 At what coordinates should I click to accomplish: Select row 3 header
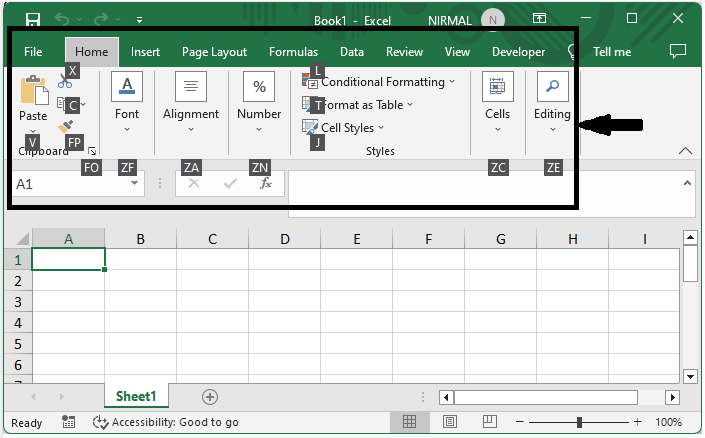click(x=18, y=302)
